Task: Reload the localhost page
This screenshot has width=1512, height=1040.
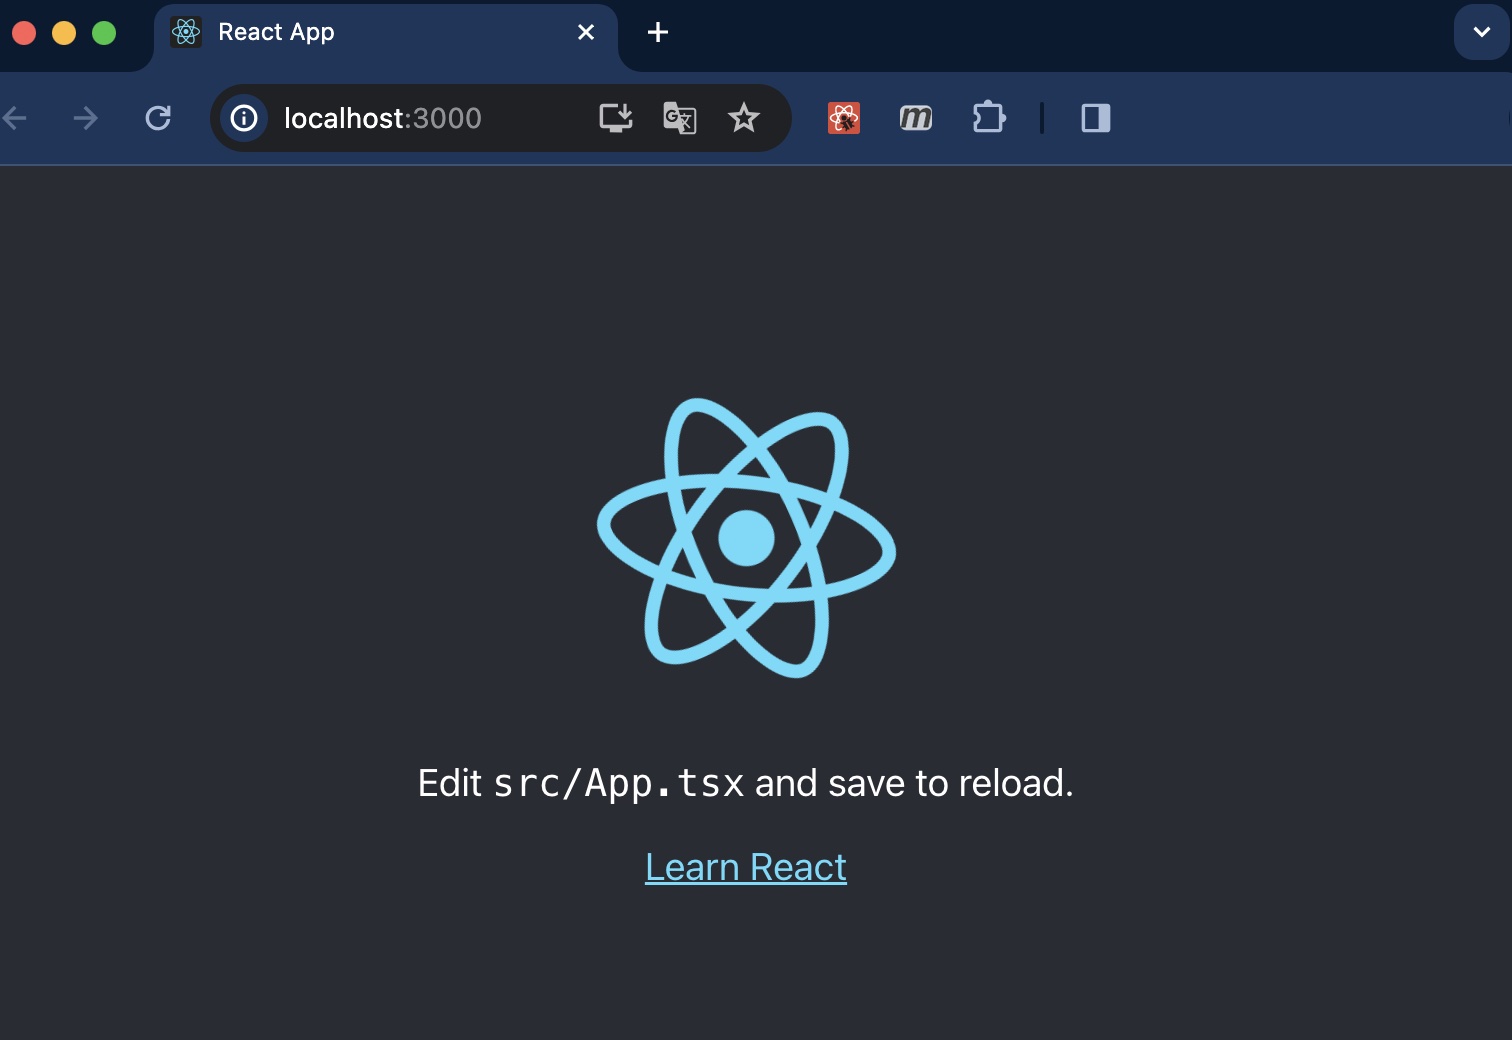Action: point(158,118)
